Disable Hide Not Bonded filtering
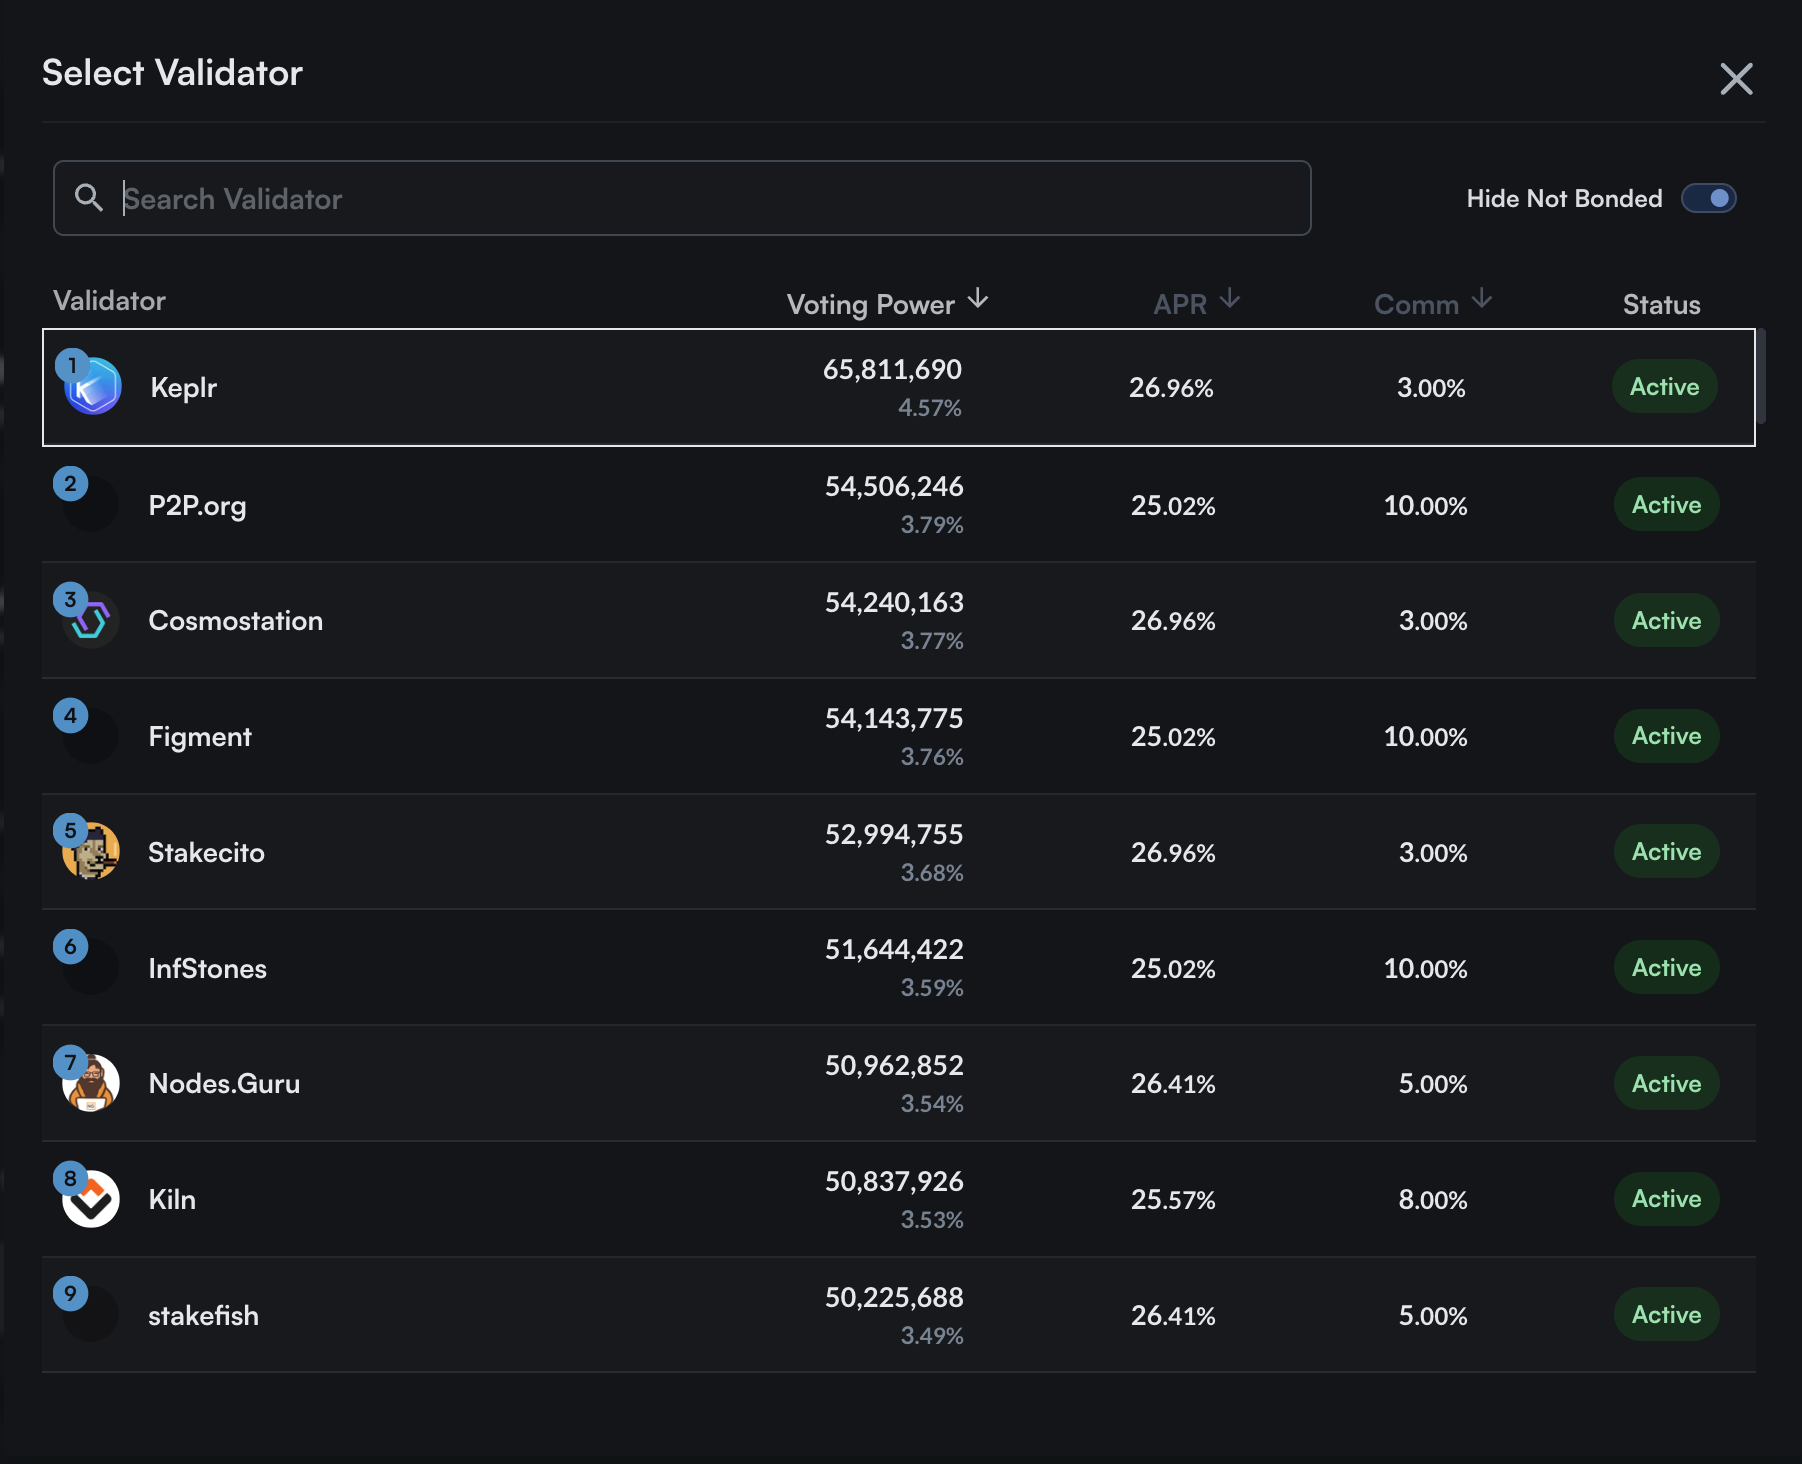Screen dimensions: 1802x1464 tap(1710, 198)
